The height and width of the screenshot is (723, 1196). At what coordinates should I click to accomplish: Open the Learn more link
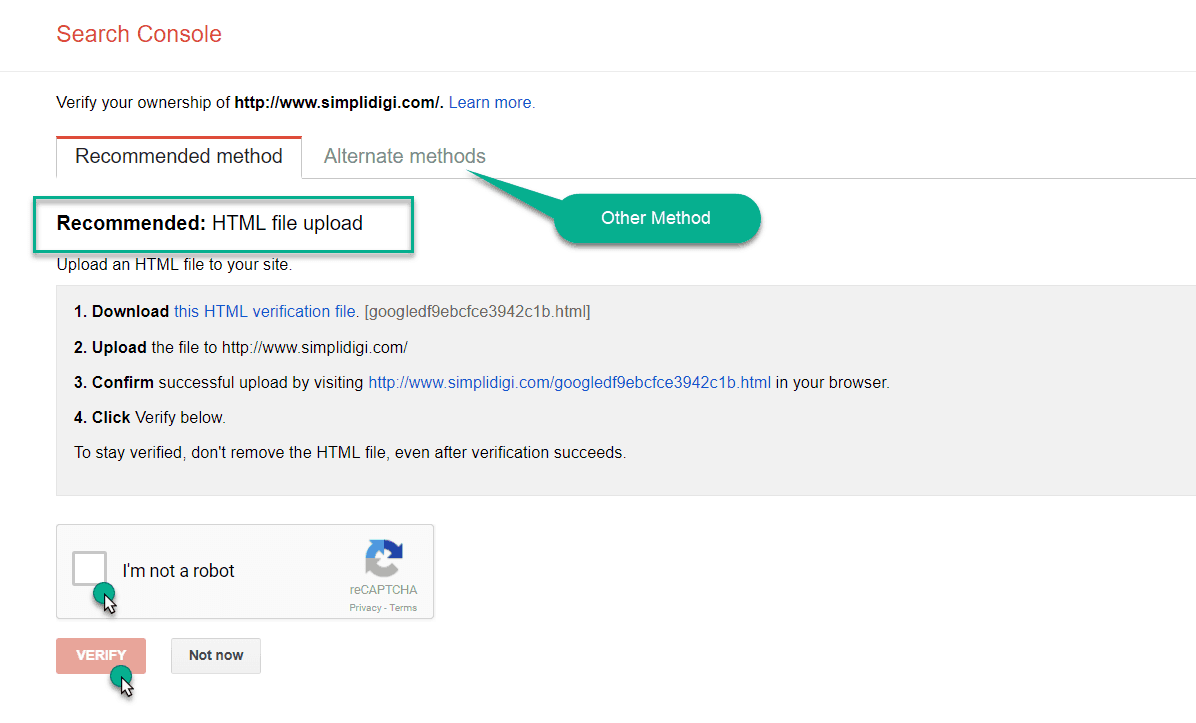tap(490, 102)
